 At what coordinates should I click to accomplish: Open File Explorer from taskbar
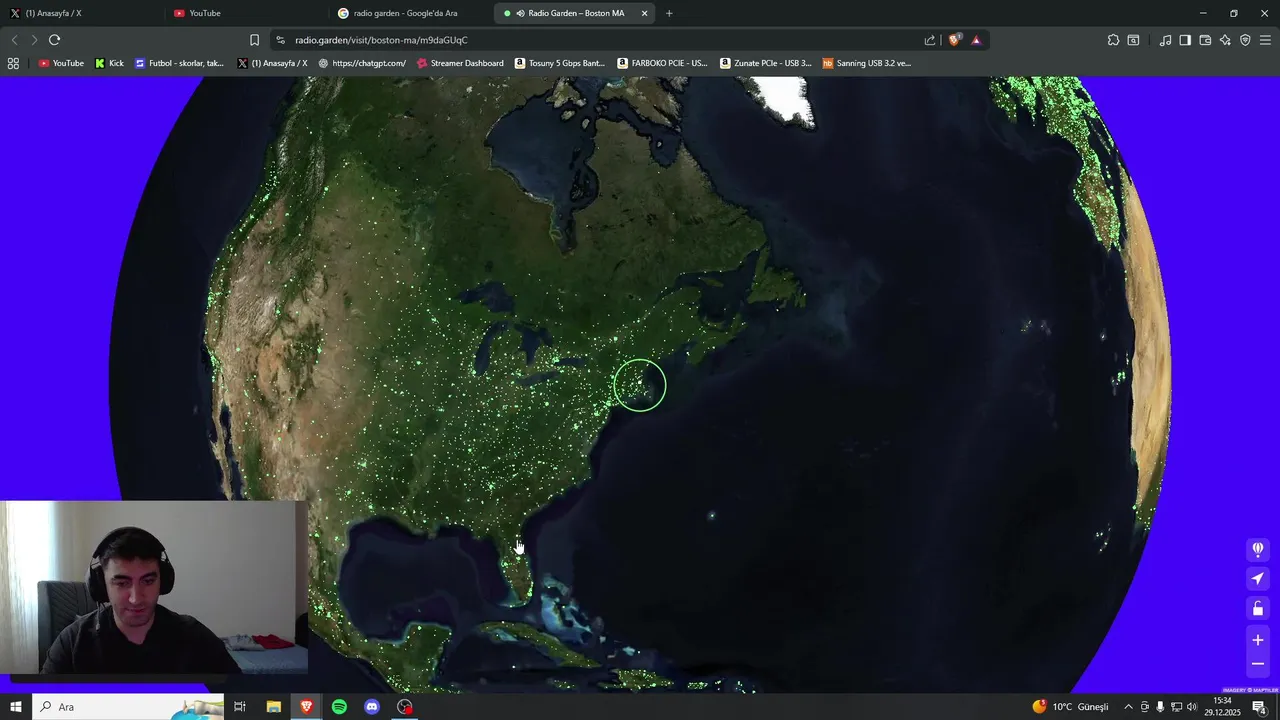[x=273, y=707]
